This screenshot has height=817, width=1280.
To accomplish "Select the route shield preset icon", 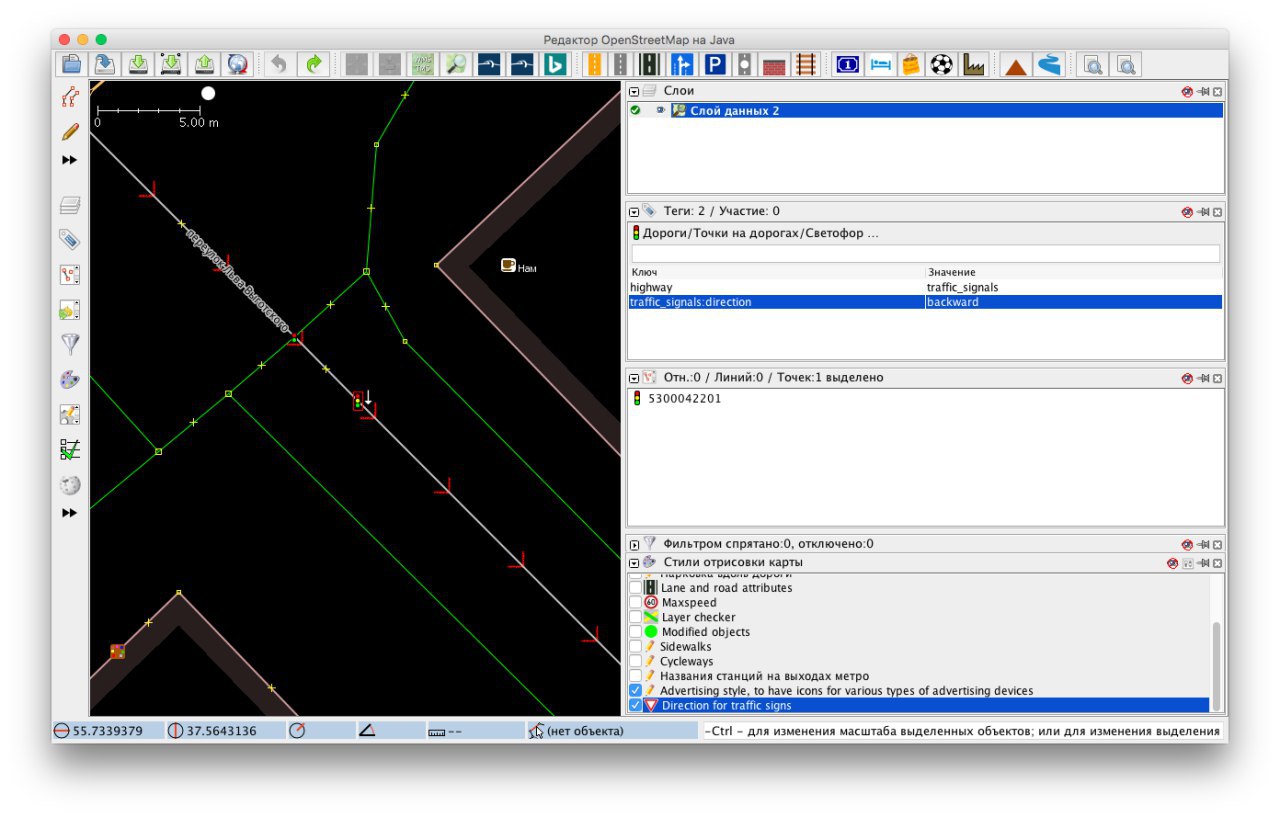I will click(847, 64).
